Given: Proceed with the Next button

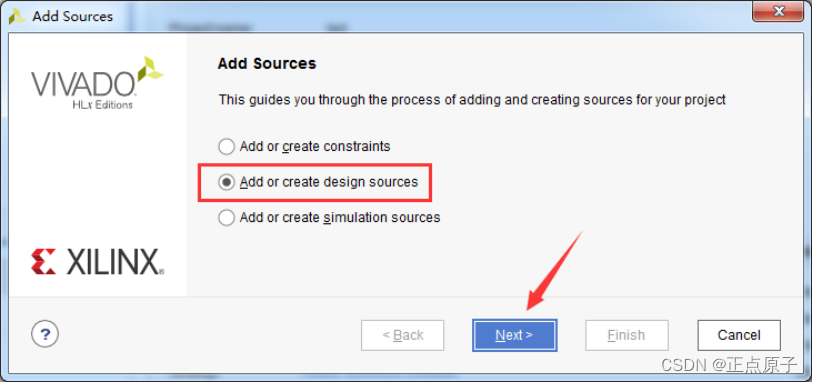Looking at the screenshot, I should point(514,335).
